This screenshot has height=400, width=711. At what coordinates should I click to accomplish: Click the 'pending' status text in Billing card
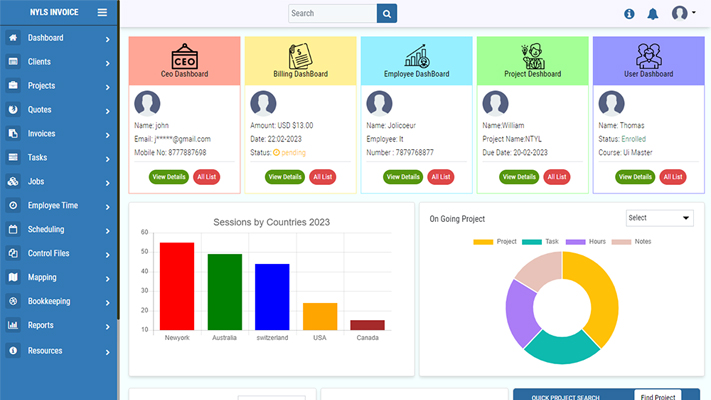pyautogui.click(x=293, y=152)
